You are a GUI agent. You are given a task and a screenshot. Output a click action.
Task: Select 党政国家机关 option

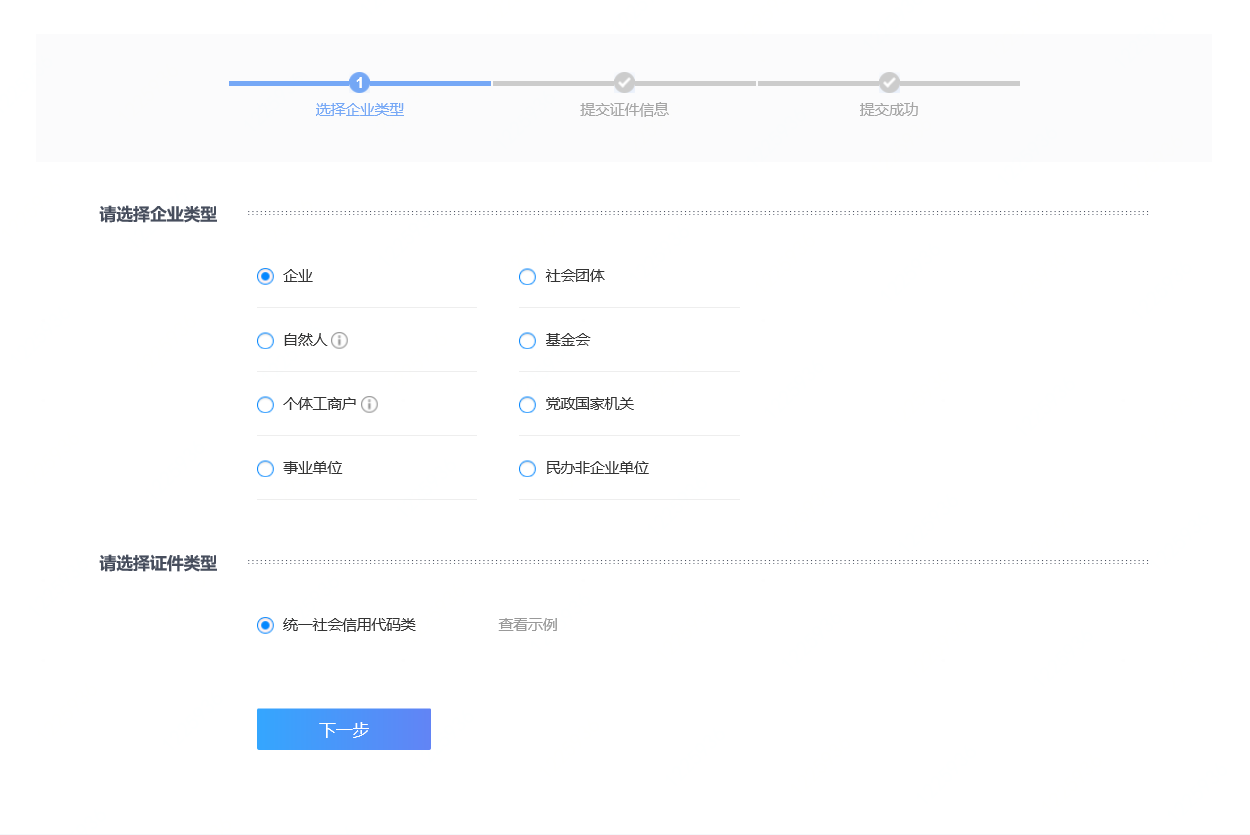pos(527,404)
